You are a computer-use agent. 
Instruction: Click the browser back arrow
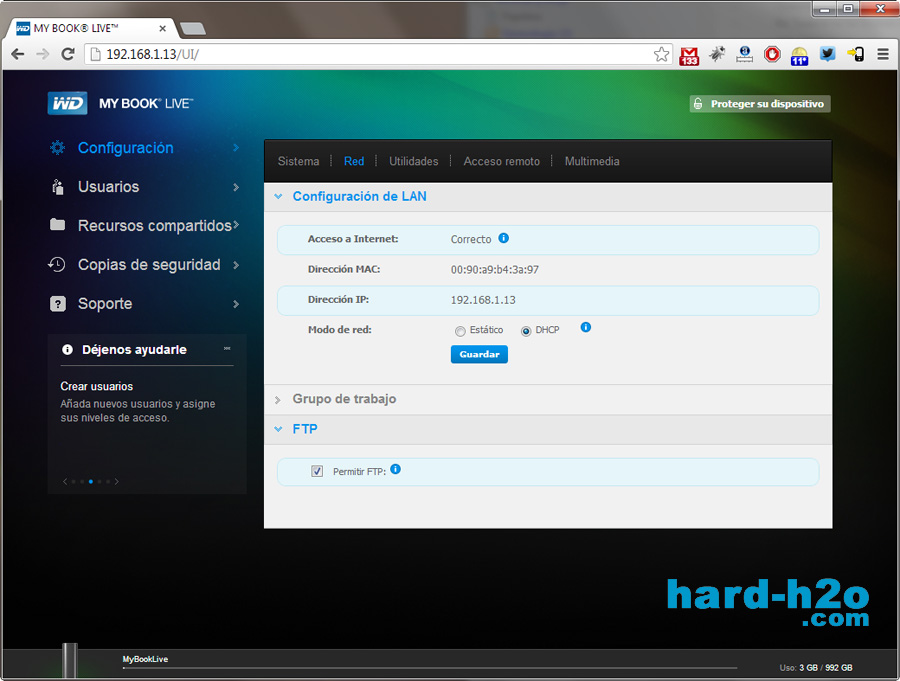pos(18,54)
